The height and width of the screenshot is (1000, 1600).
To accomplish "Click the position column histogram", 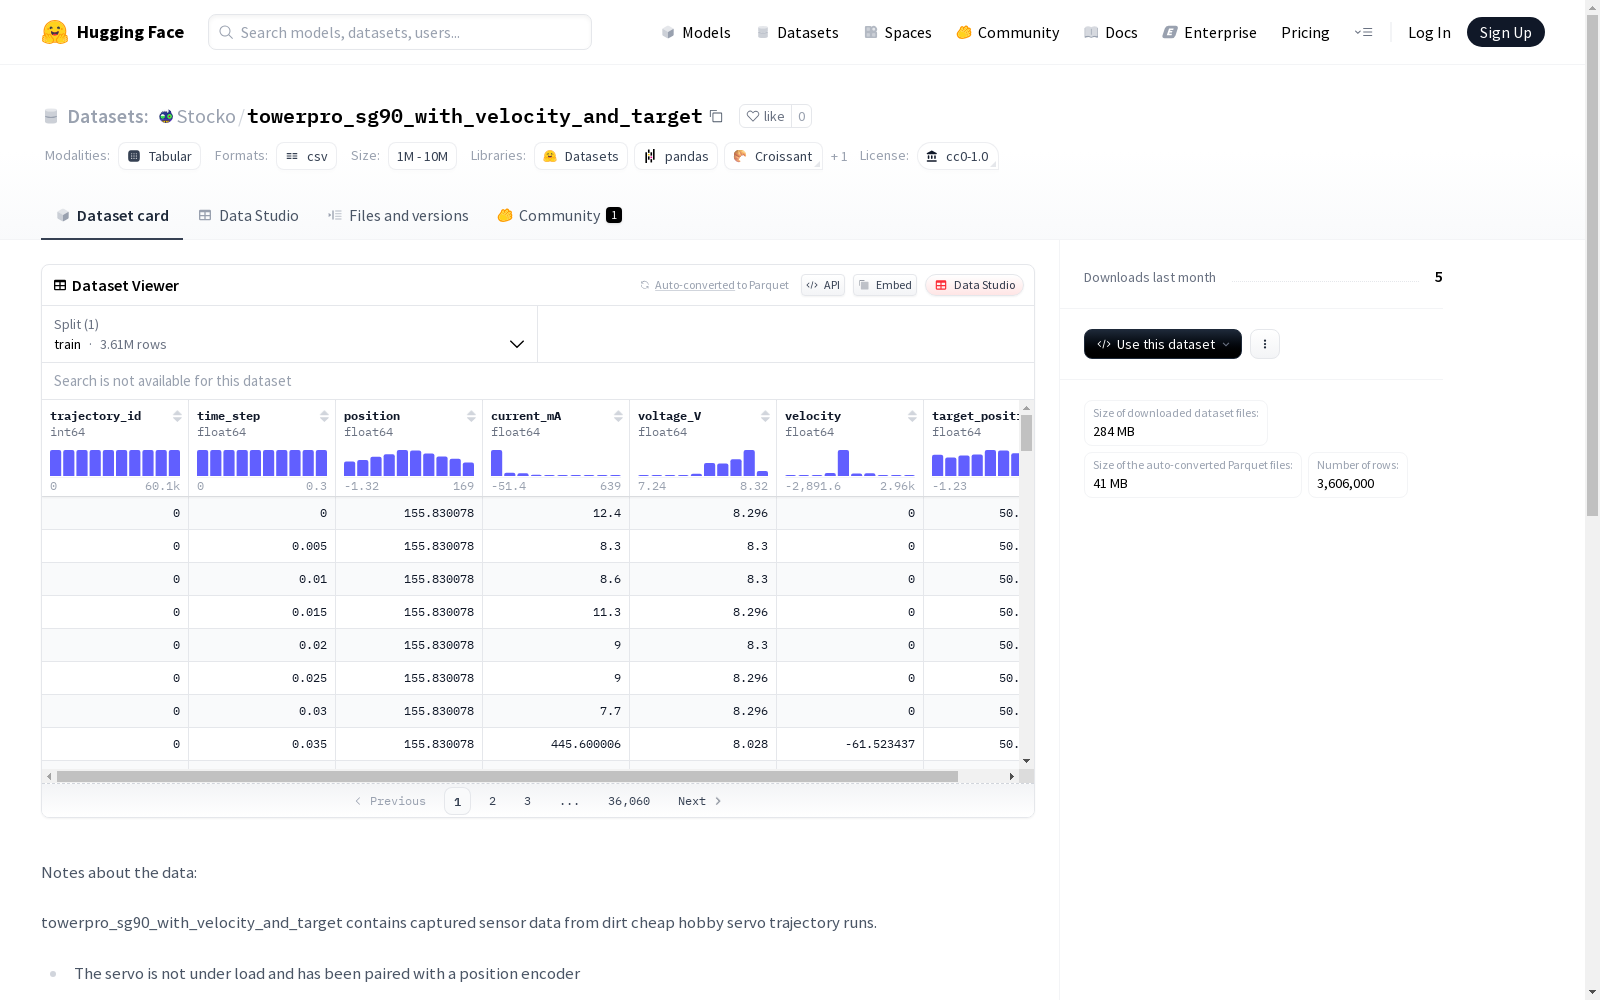I will [x=409, y=463].
